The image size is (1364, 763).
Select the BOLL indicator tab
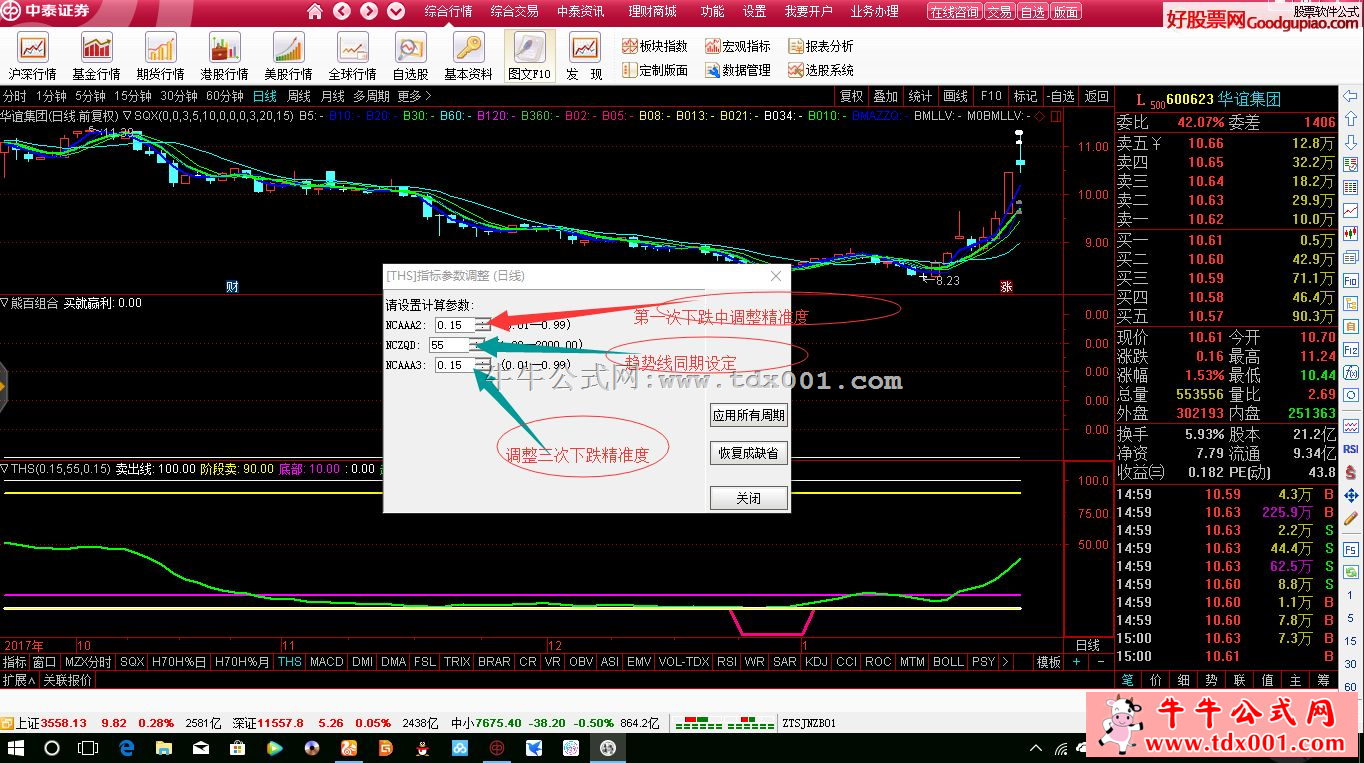click(947, 662)
